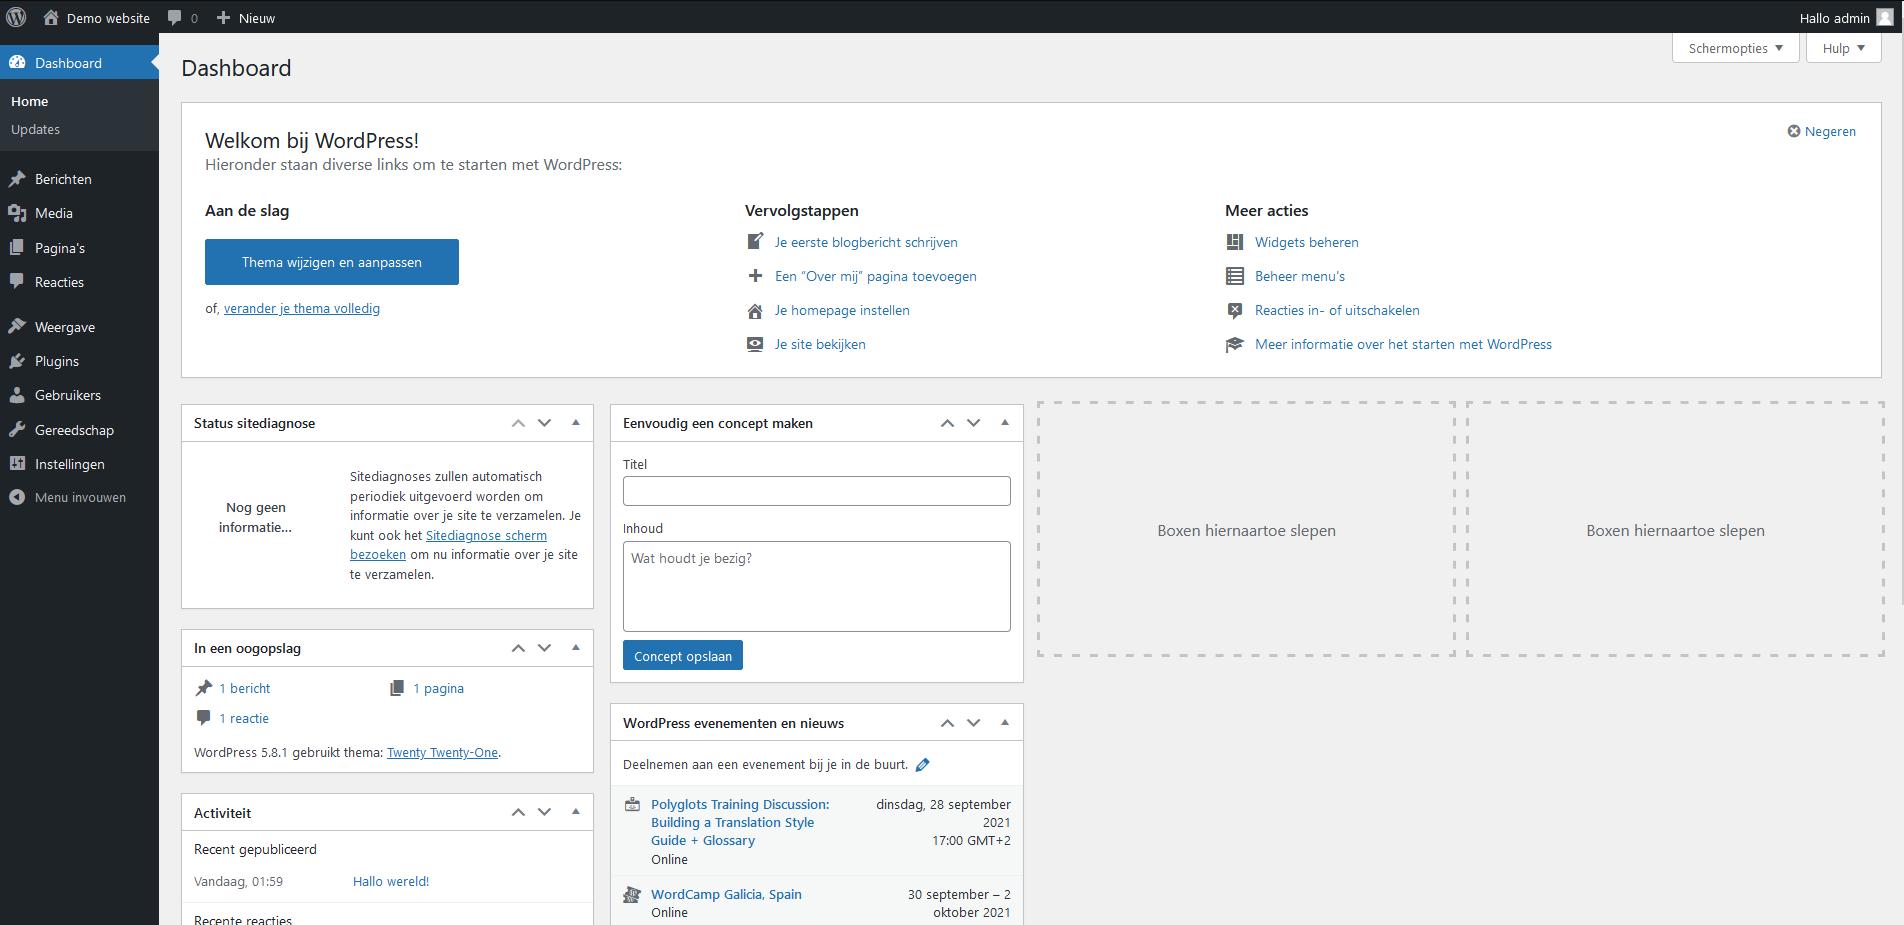Collapse WordPress evenementen en nieuws panel
Viewport: 1904px width, 925px height.
[x=1004, y=723]
